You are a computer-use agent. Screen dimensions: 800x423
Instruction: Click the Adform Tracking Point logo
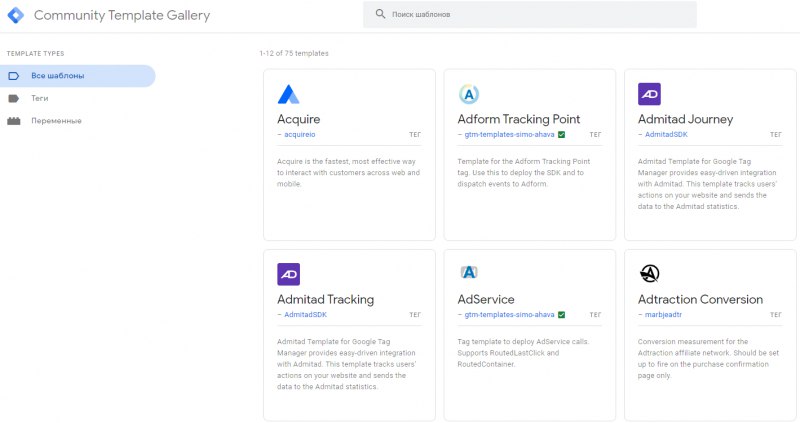coord(468,94)
